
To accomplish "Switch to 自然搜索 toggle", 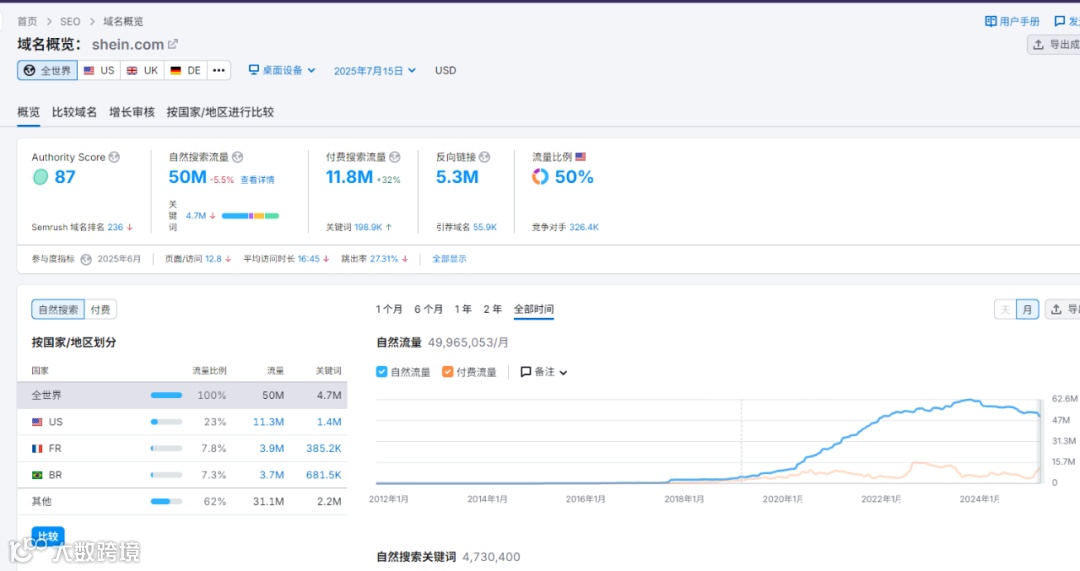I will [x=58, y=309].
